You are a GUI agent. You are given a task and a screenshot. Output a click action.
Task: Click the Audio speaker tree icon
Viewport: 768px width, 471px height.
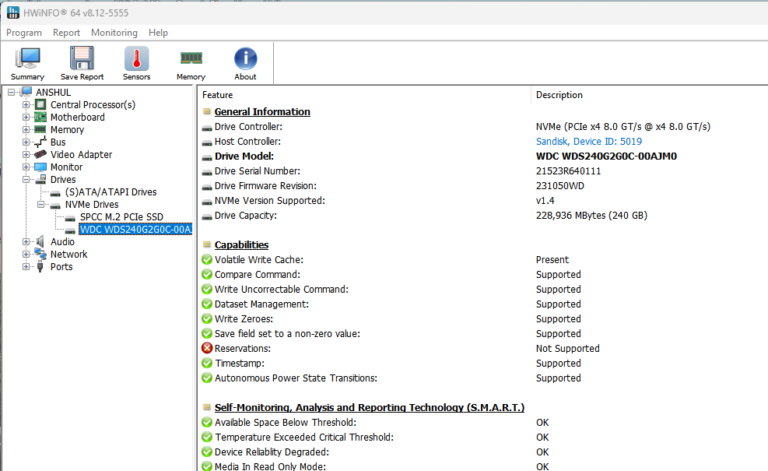tap(40, 241)
